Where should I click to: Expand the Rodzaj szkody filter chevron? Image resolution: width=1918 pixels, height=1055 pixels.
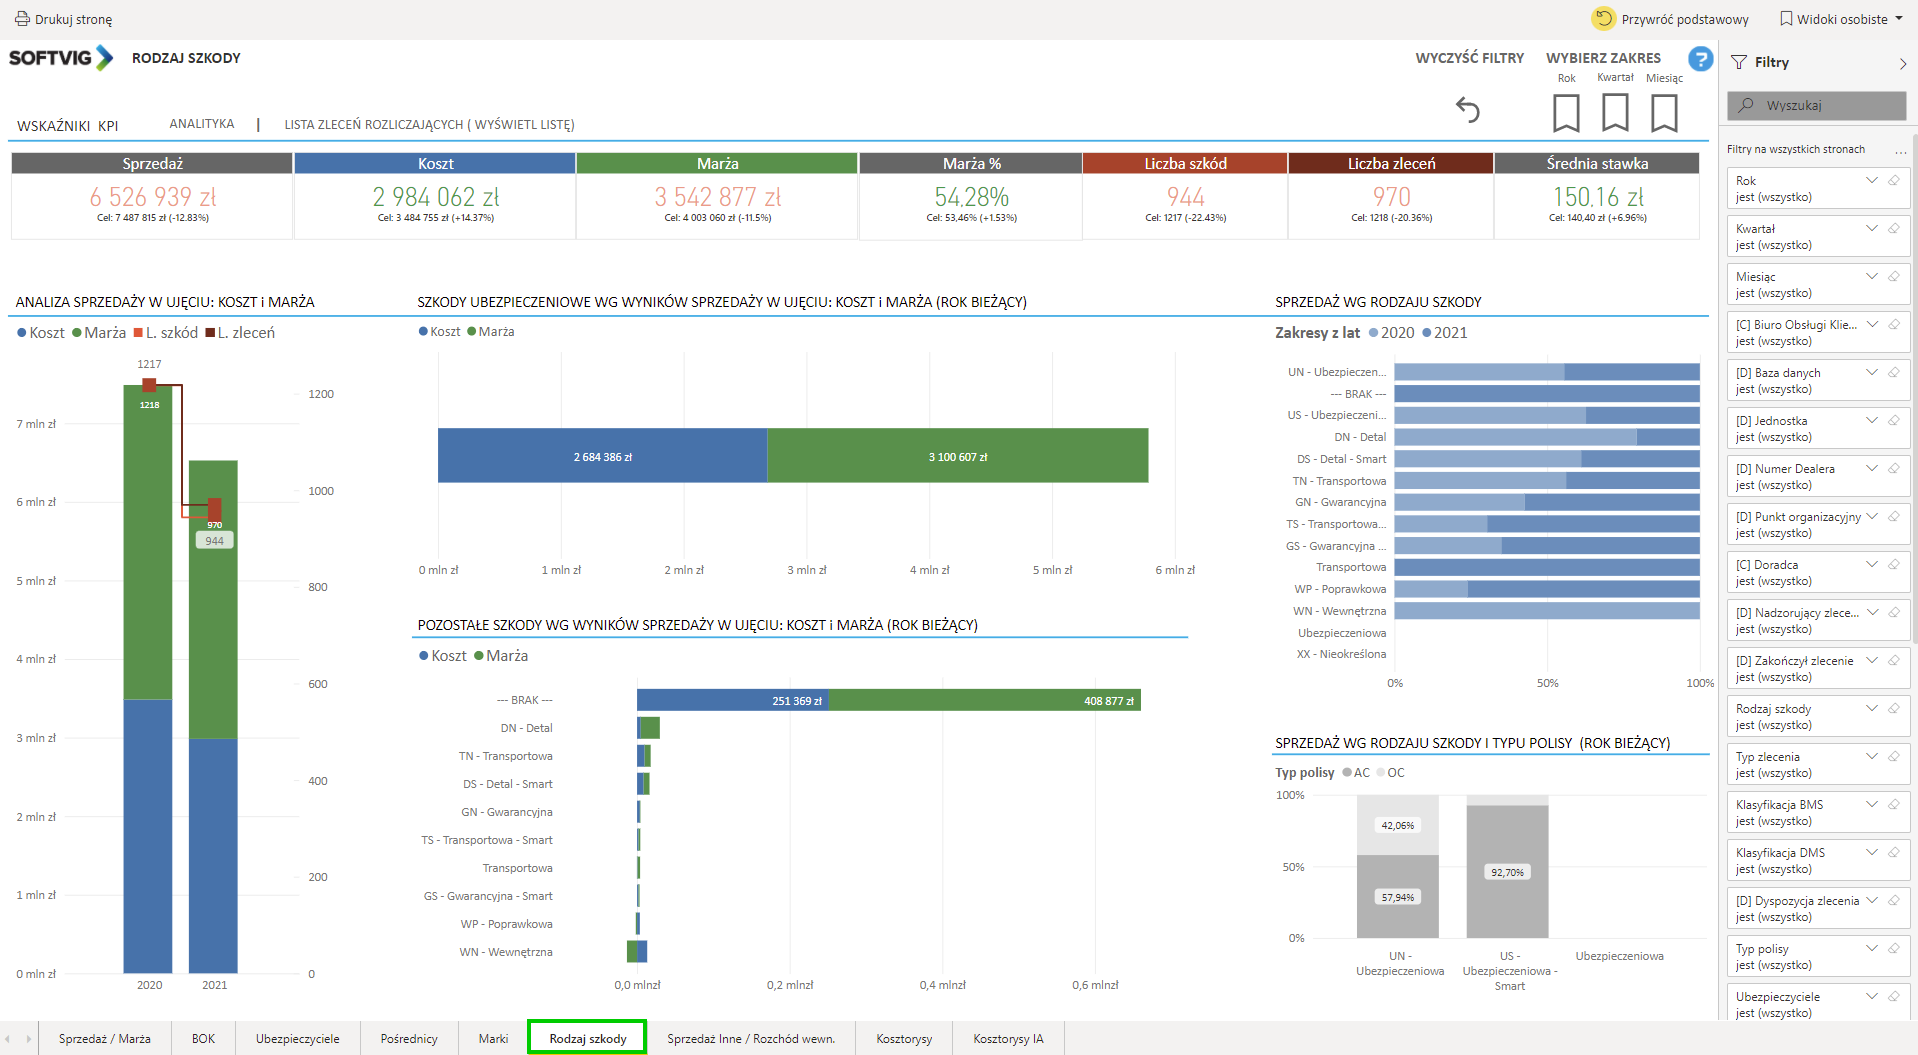[x=1871, y=708]
